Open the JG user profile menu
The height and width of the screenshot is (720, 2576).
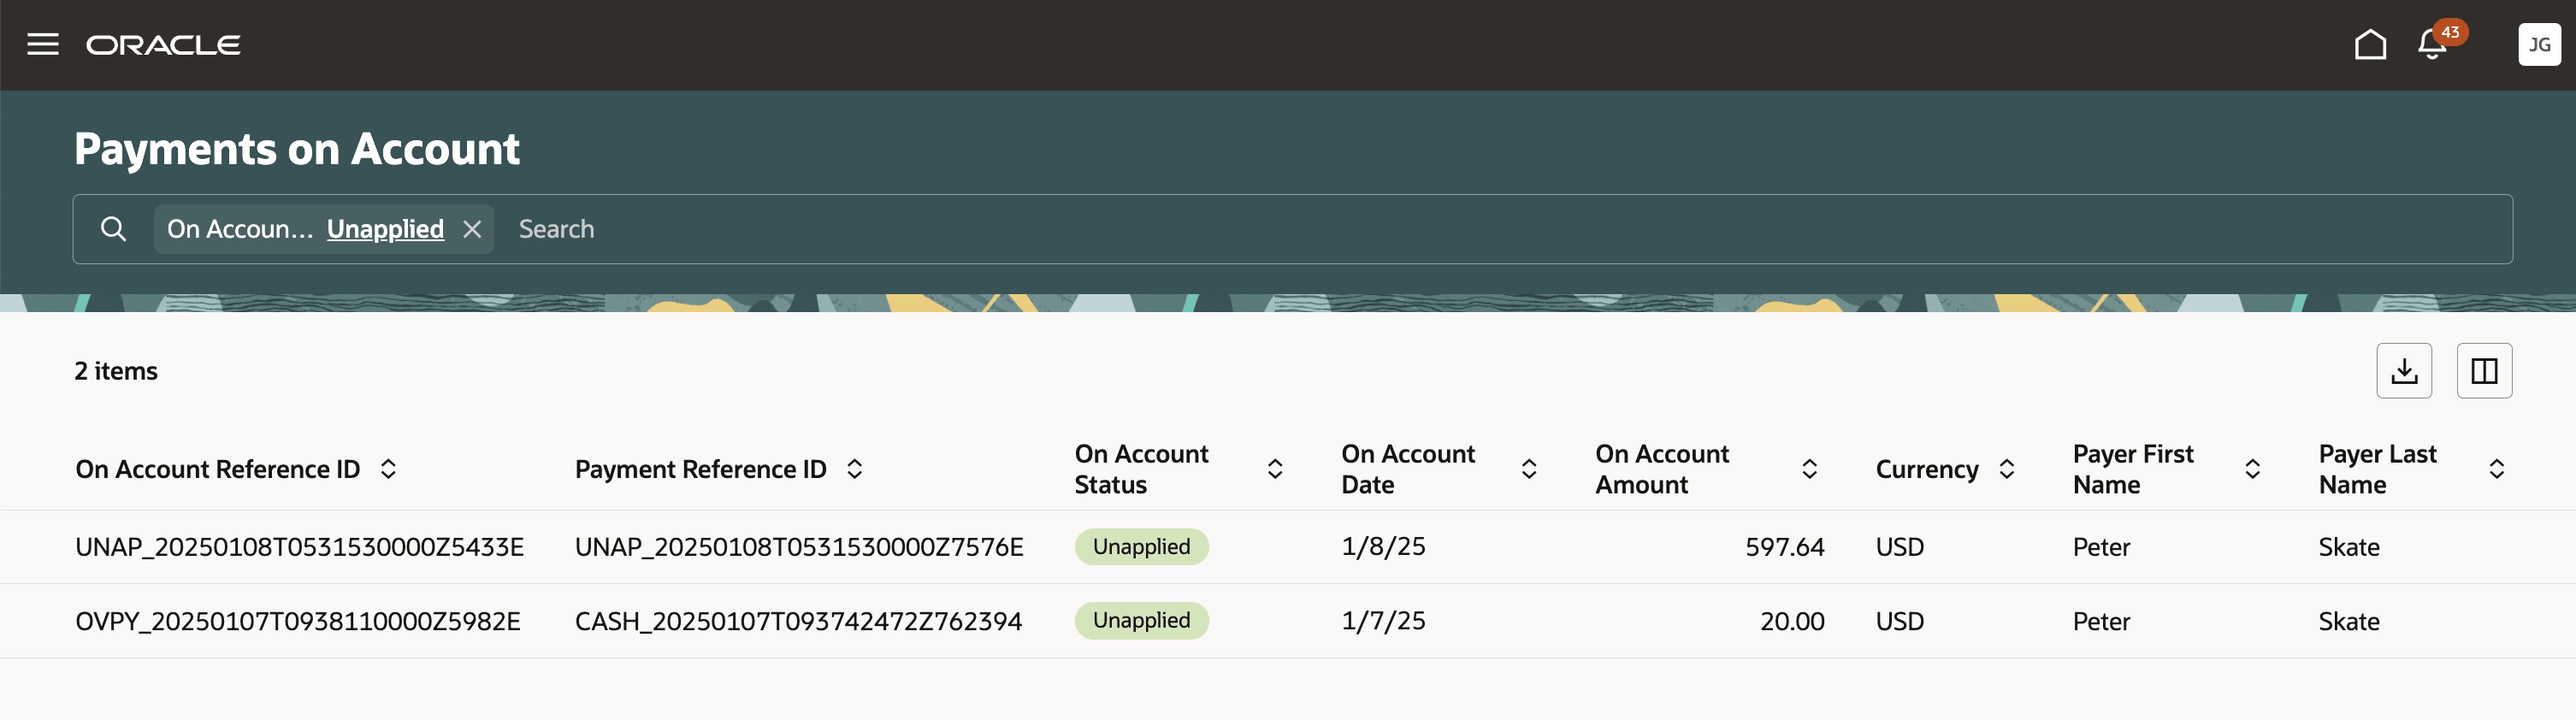(x=2539, y=44)
